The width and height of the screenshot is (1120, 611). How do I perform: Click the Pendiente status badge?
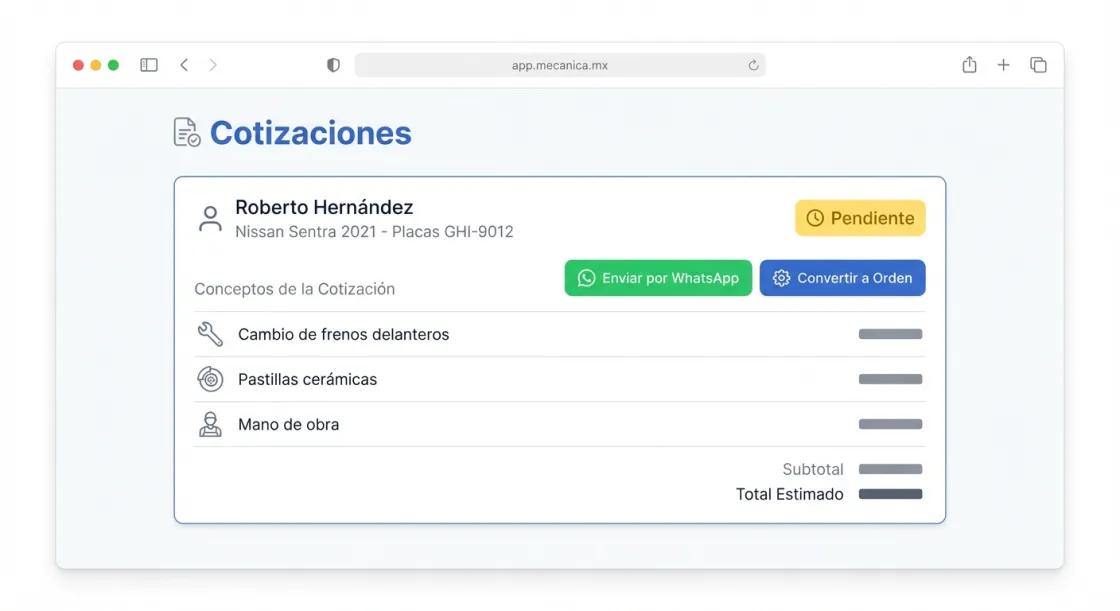pos(860,217)
